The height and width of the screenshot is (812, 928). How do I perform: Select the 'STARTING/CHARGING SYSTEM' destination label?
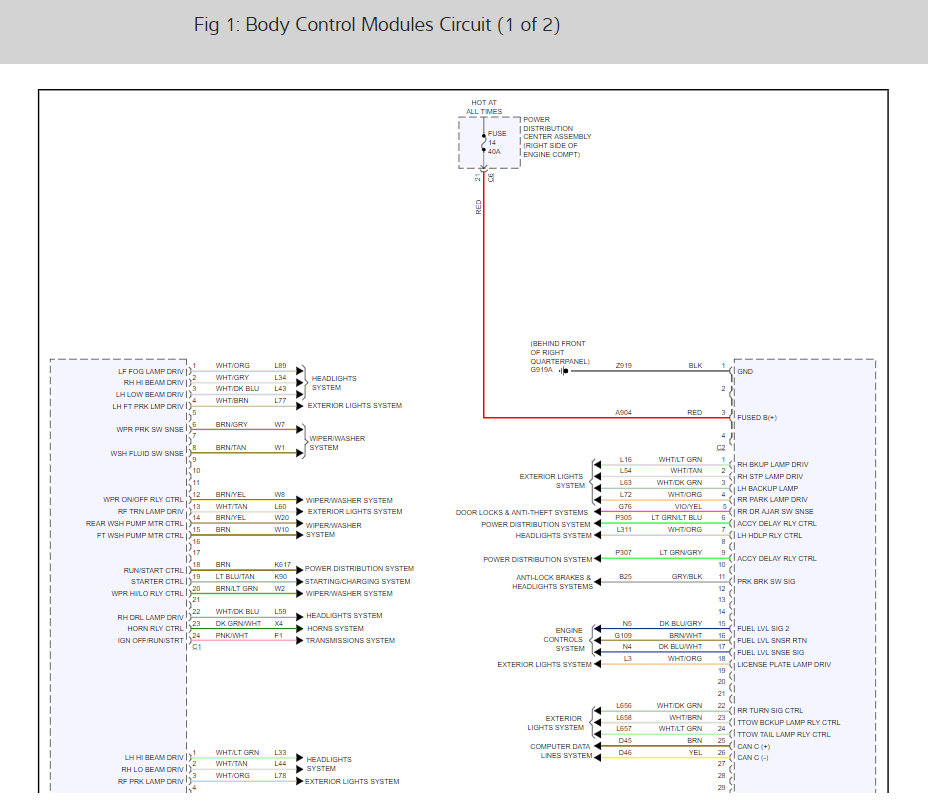tap(357, 582)
